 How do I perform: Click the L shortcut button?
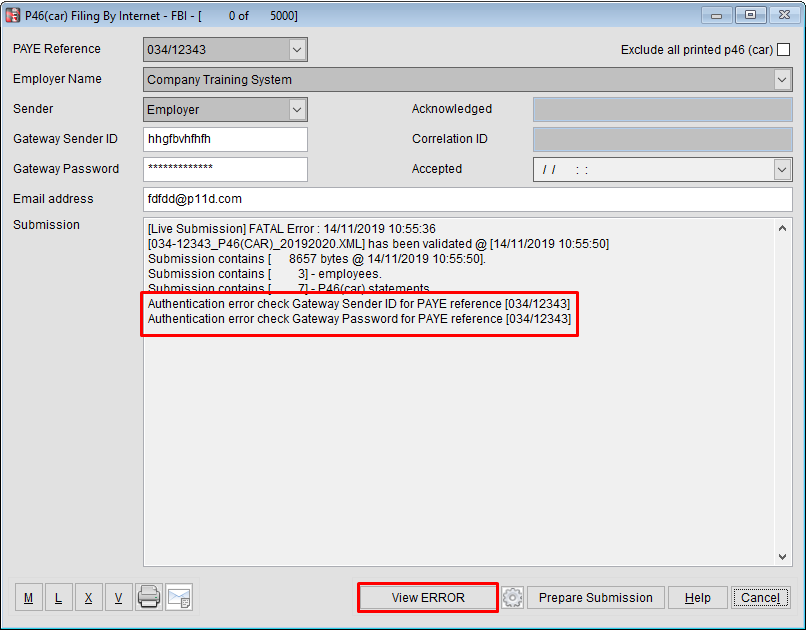click(x=58, y=597)
